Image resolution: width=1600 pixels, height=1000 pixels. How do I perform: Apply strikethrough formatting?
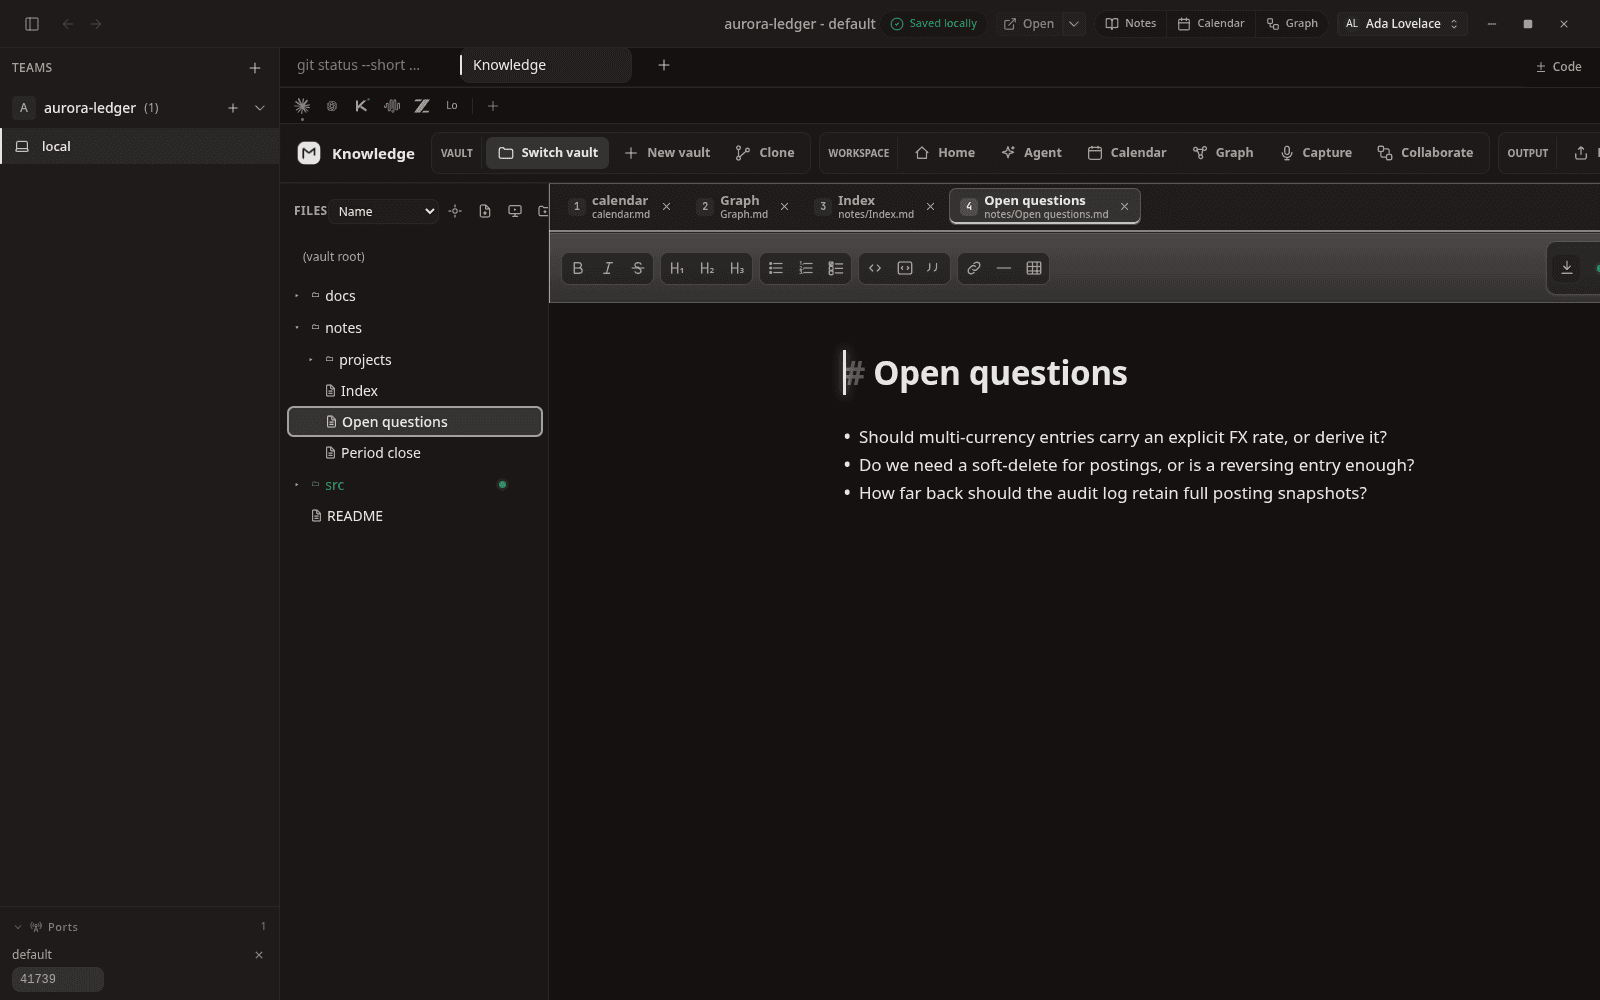coord(637,268)
